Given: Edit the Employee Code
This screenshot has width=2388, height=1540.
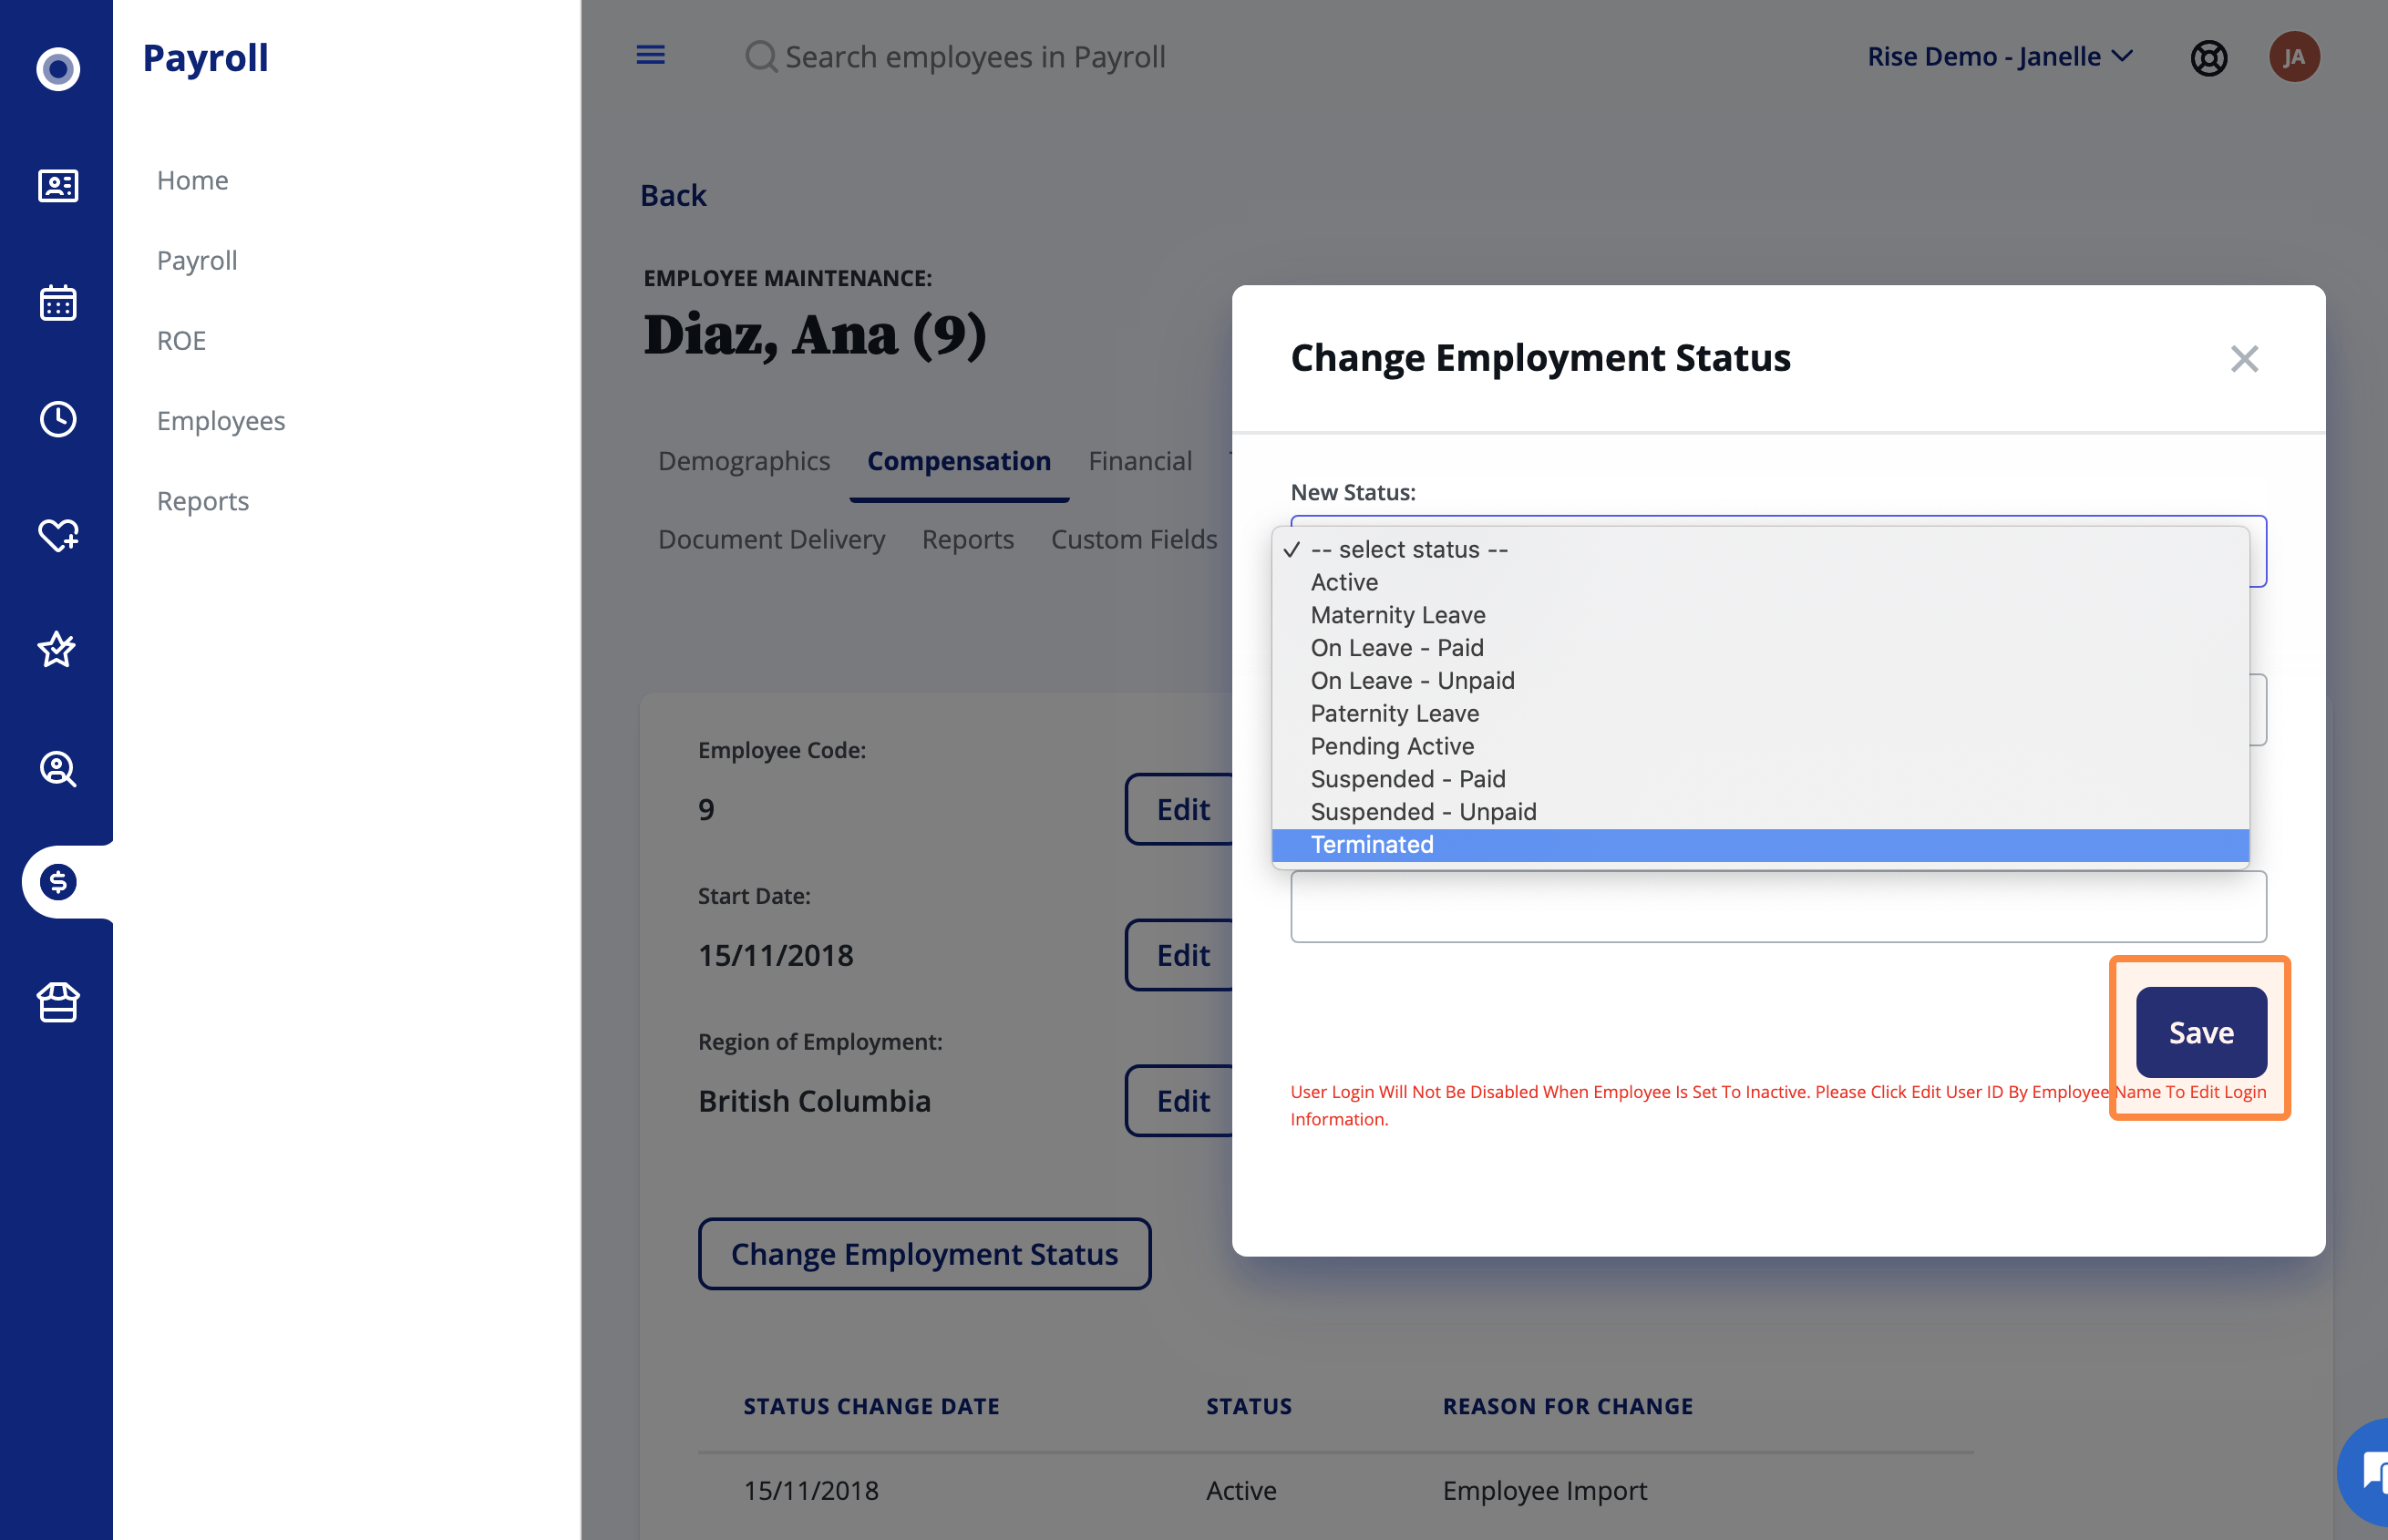Looking at the screenshot, I should click(x=1182, y=809).
